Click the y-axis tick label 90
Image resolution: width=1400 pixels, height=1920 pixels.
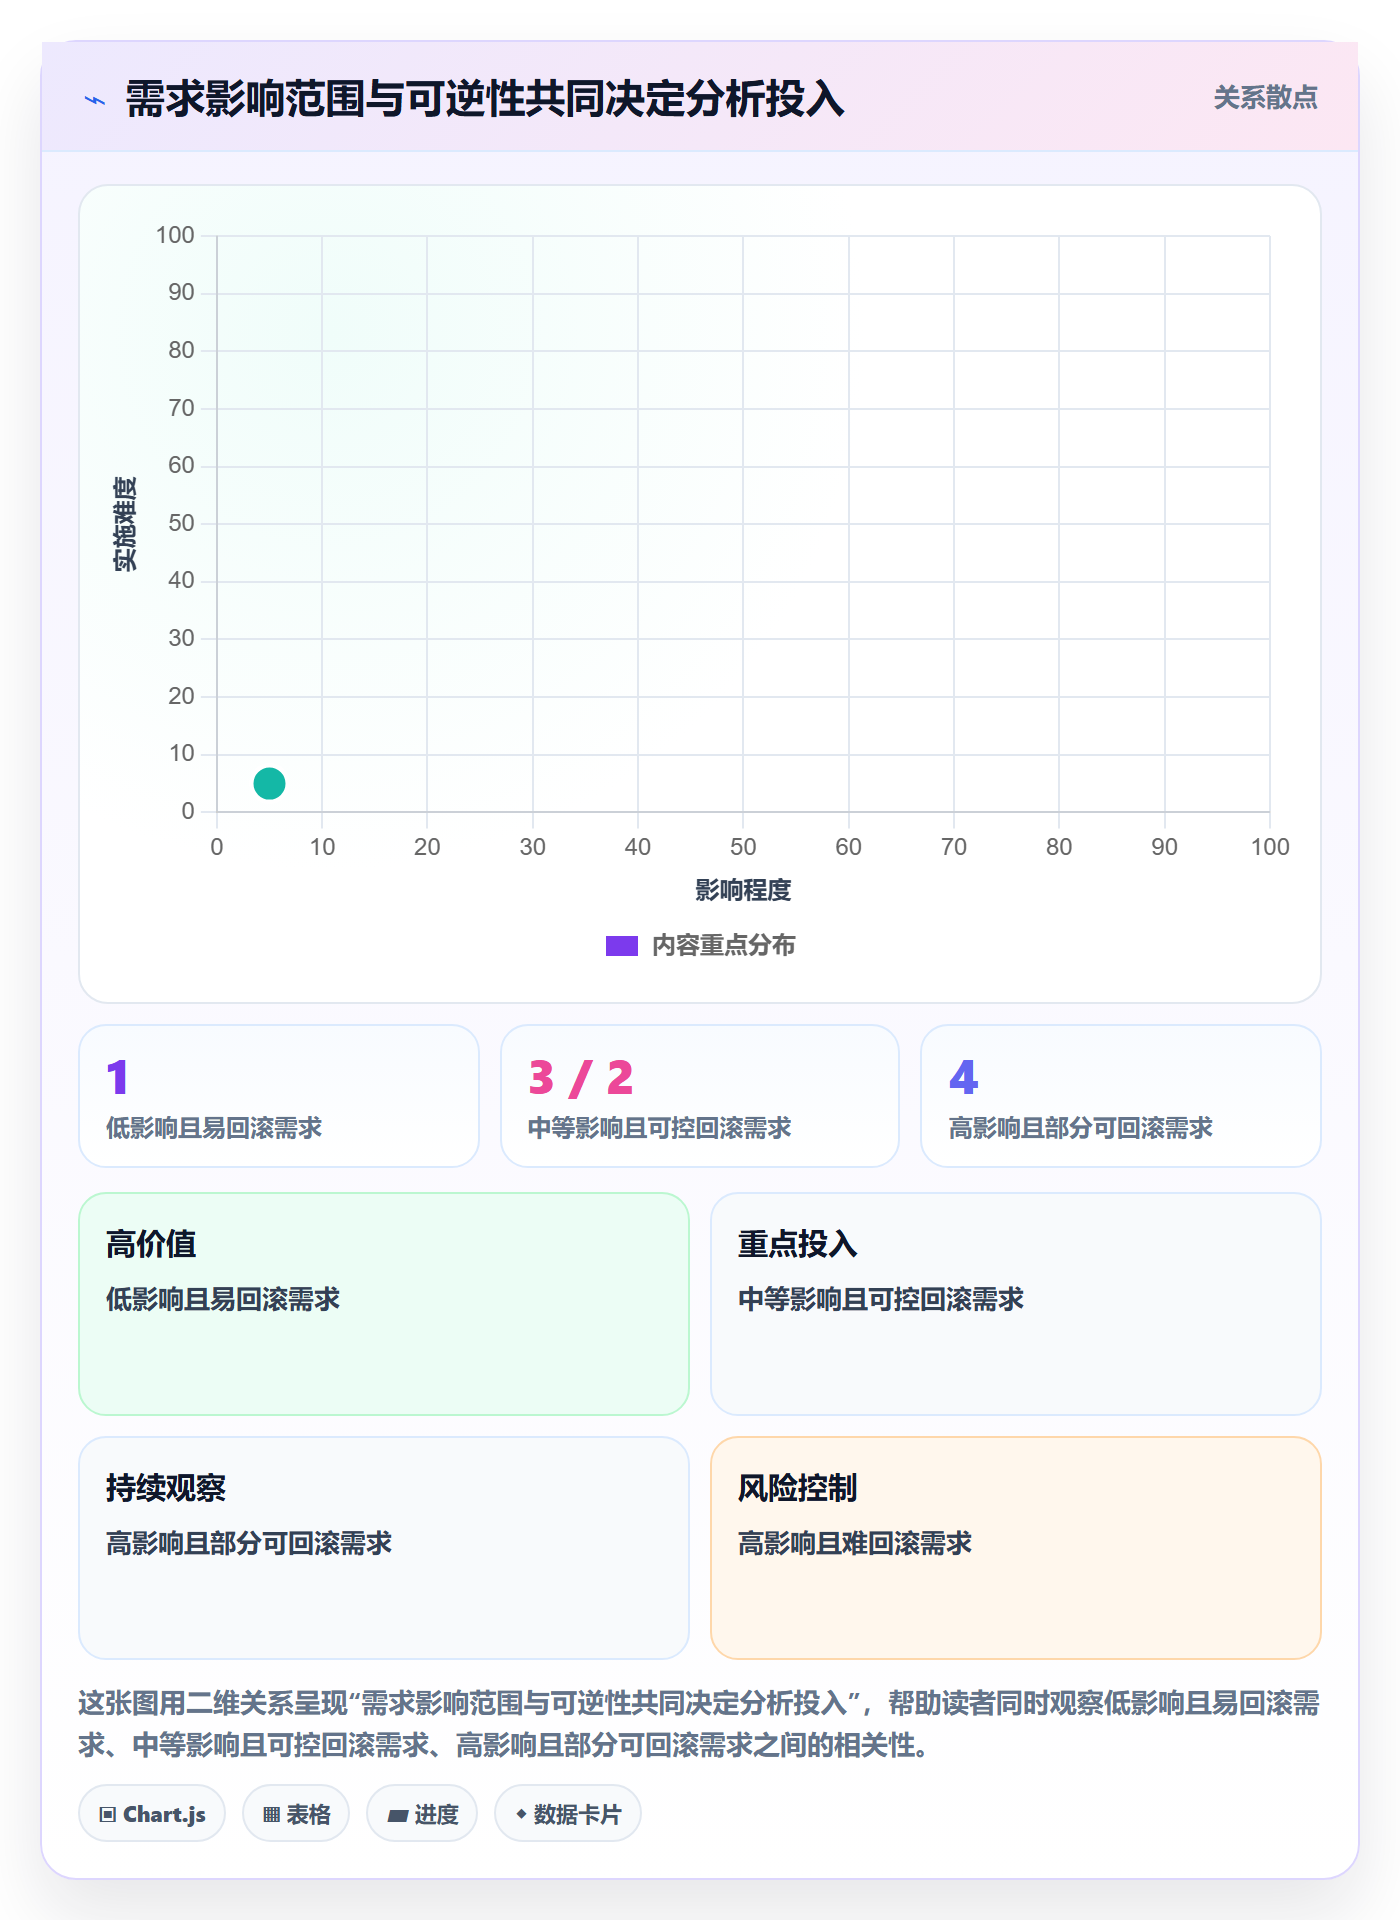181,292
